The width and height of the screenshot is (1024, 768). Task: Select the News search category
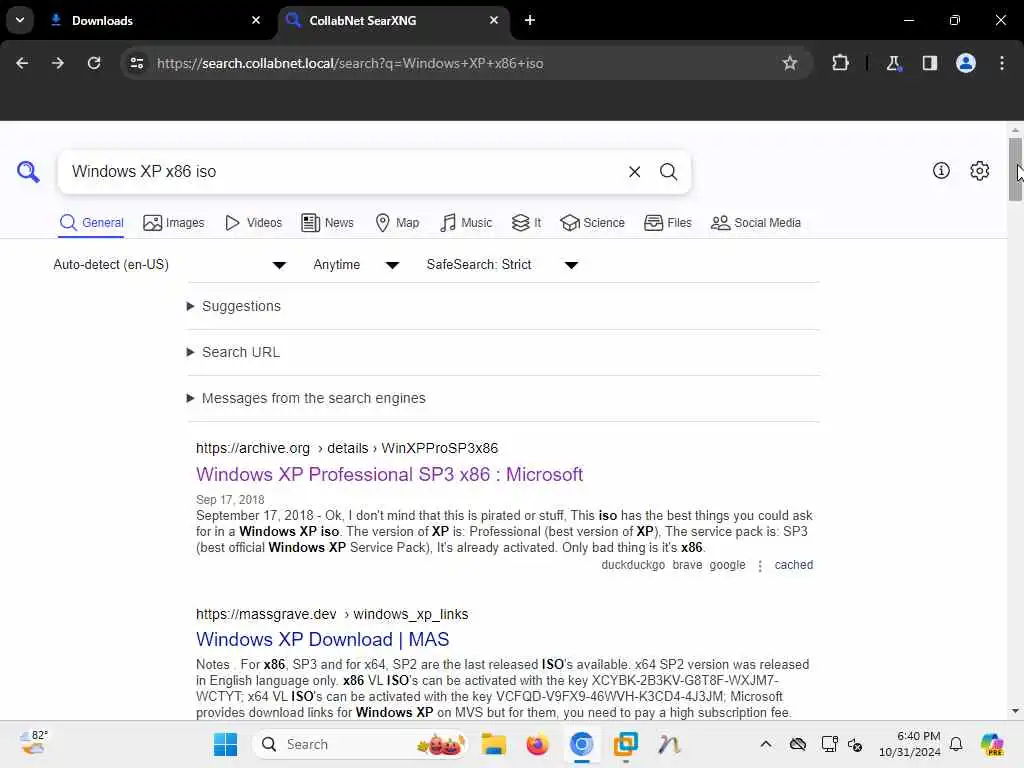pyautogui.click(x=327, y=223)
